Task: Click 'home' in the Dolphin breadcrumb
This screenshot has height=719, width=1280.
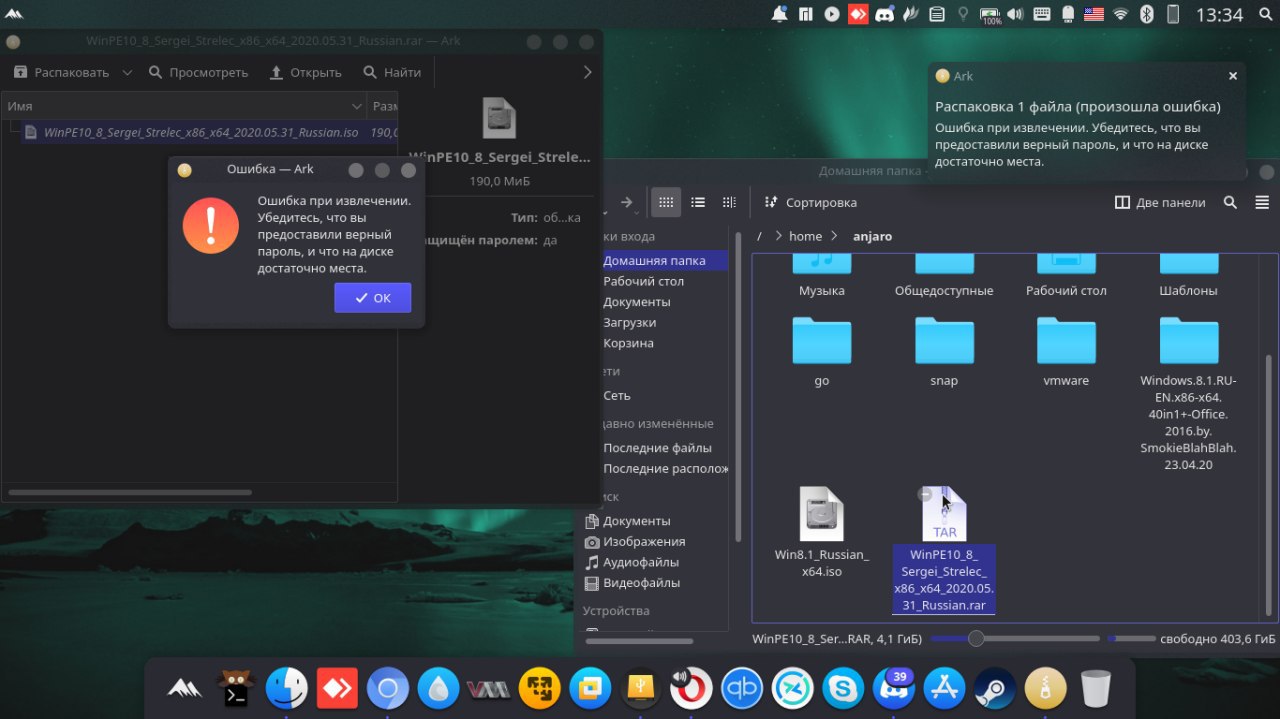Action: coord(805,236)
